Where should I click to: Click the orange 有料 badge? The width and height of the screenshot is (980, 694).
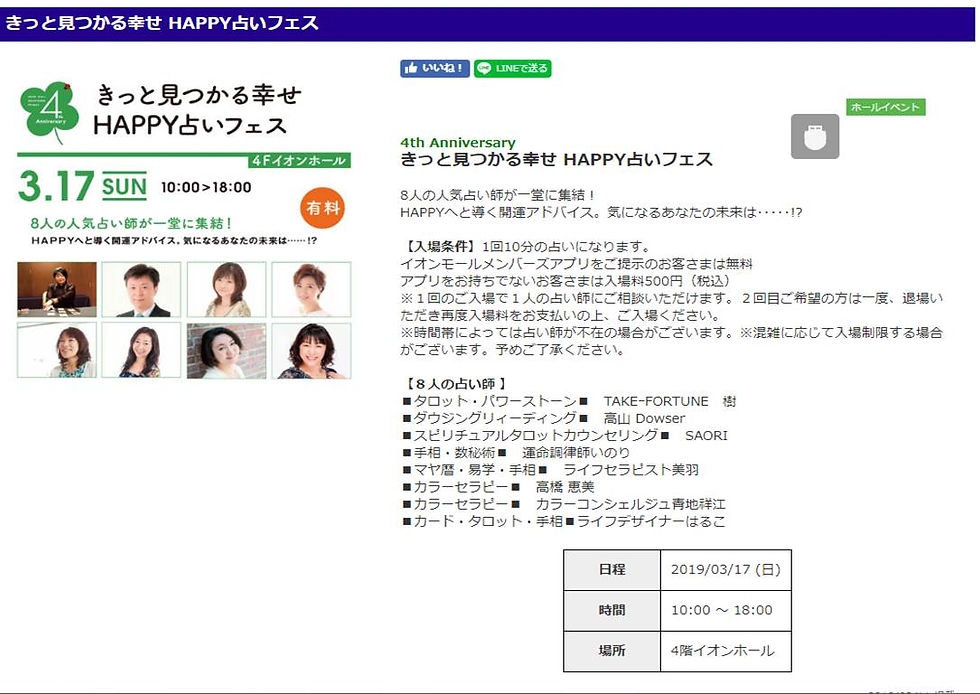click(x=322, y=208)
